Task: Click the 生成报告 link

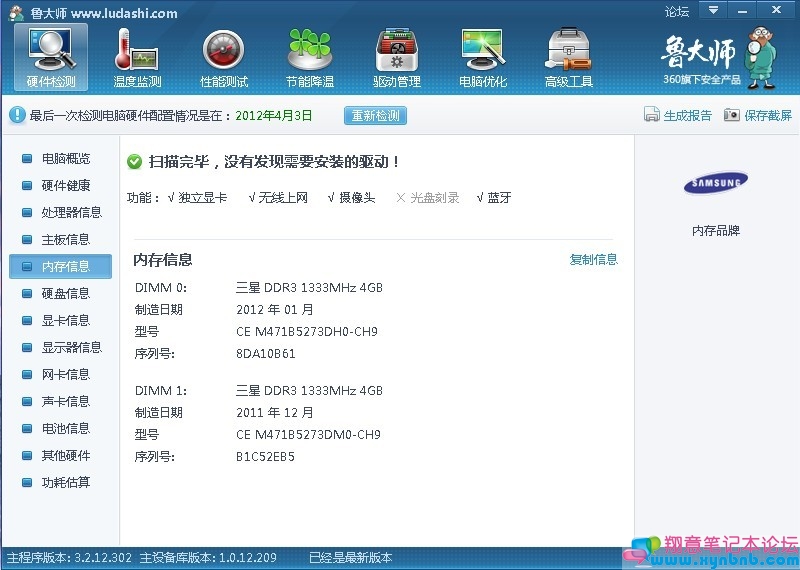Action: pos(687,115)
